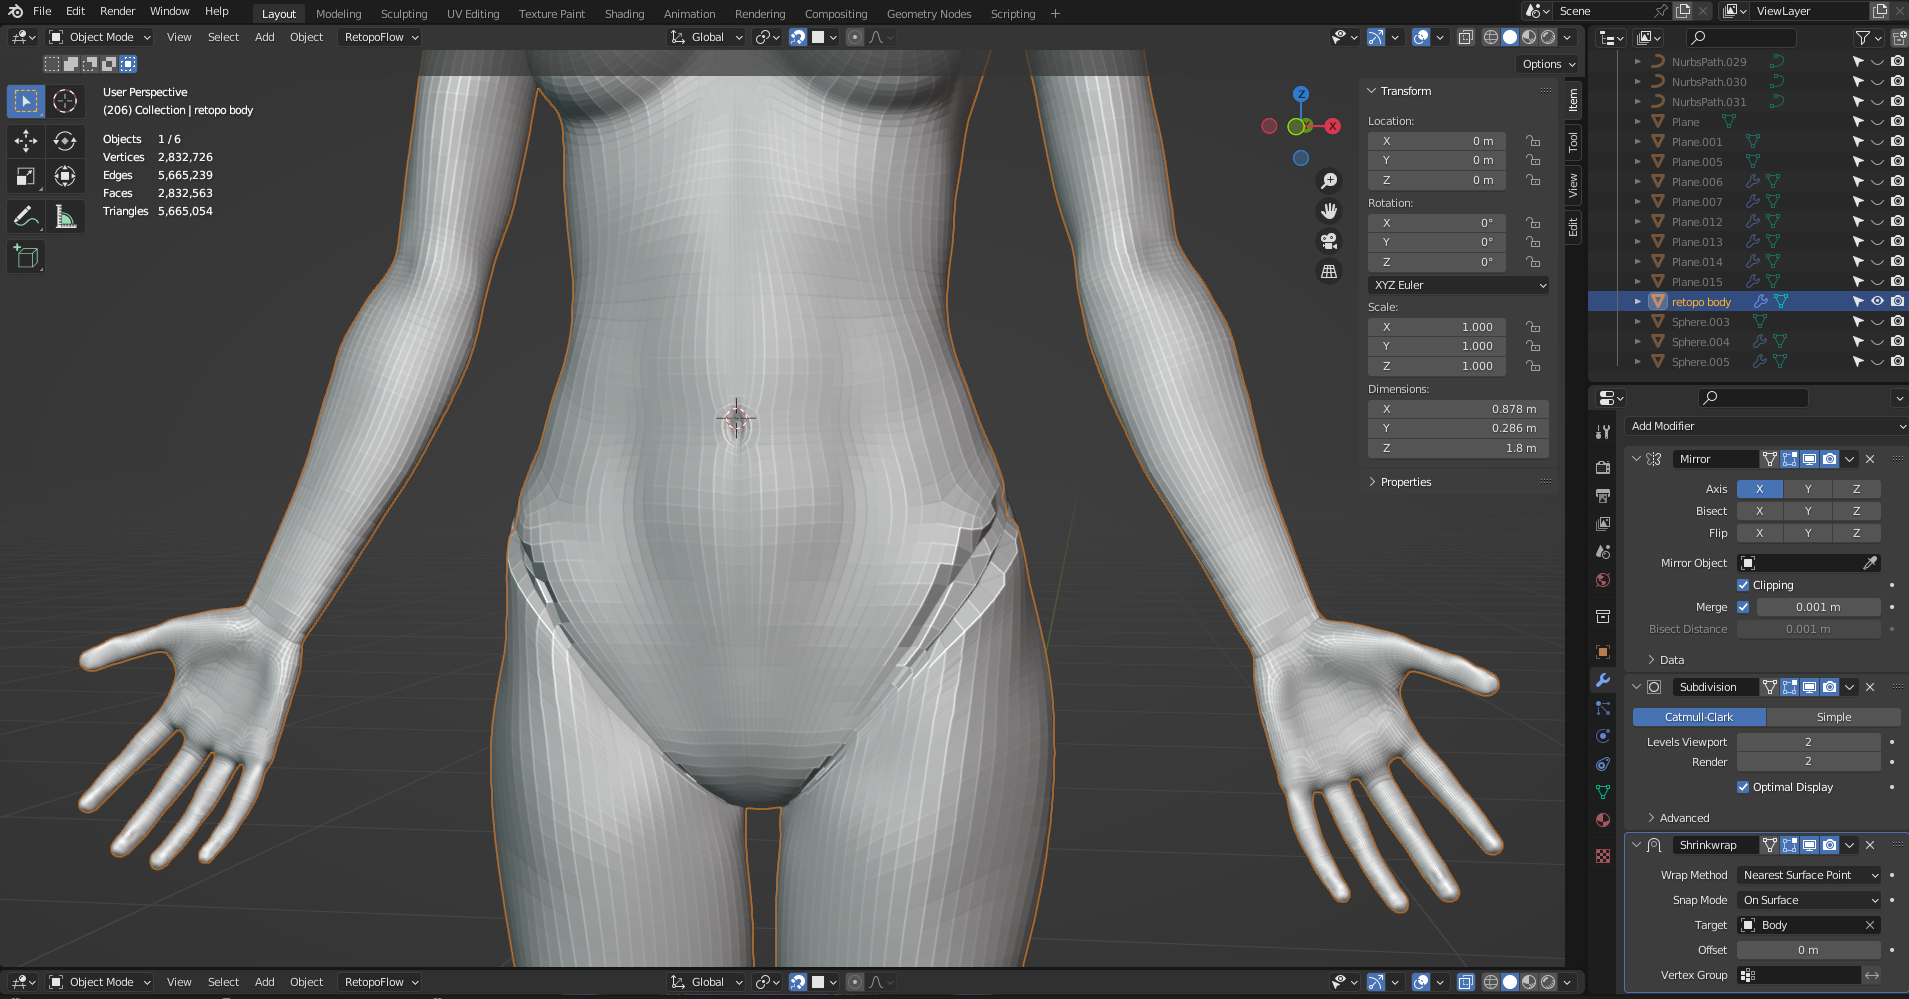Switch to orthographic view grid icon
Viewport: 1909px width, 999px height.
(1329, 271)
